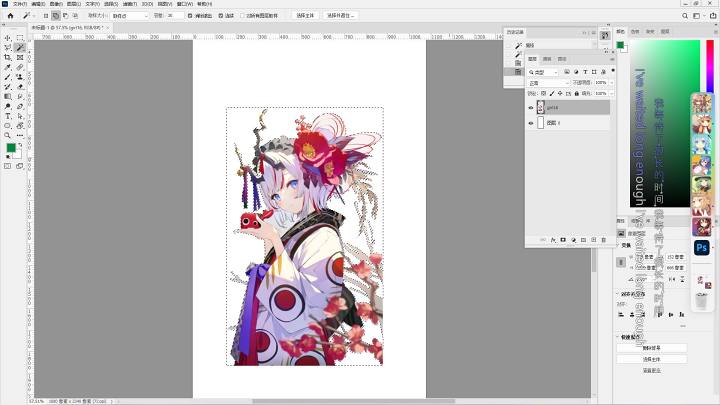
Task: Toggle lock all padlock
Action: (x=577, y=93)
